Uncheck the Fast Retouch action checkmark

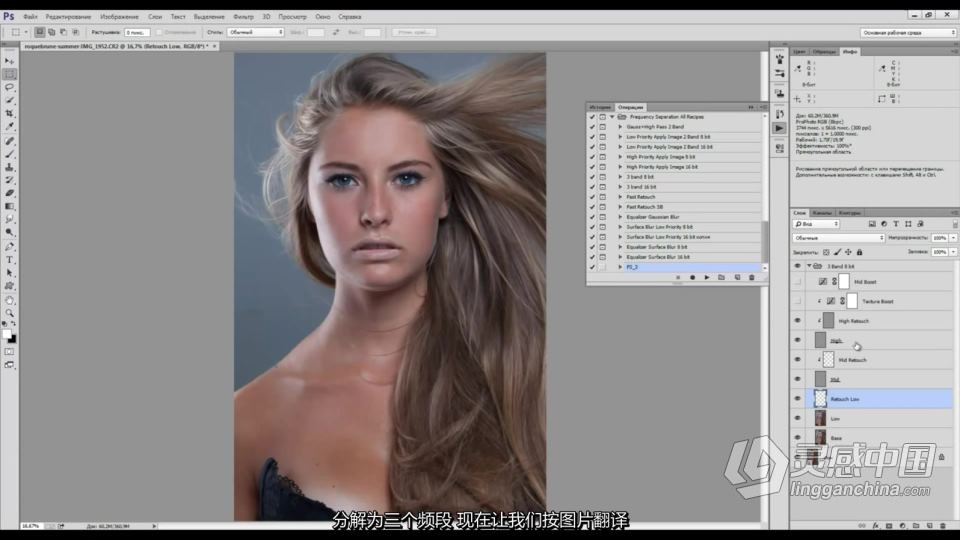pyautogui.click(x=592, y=197)
